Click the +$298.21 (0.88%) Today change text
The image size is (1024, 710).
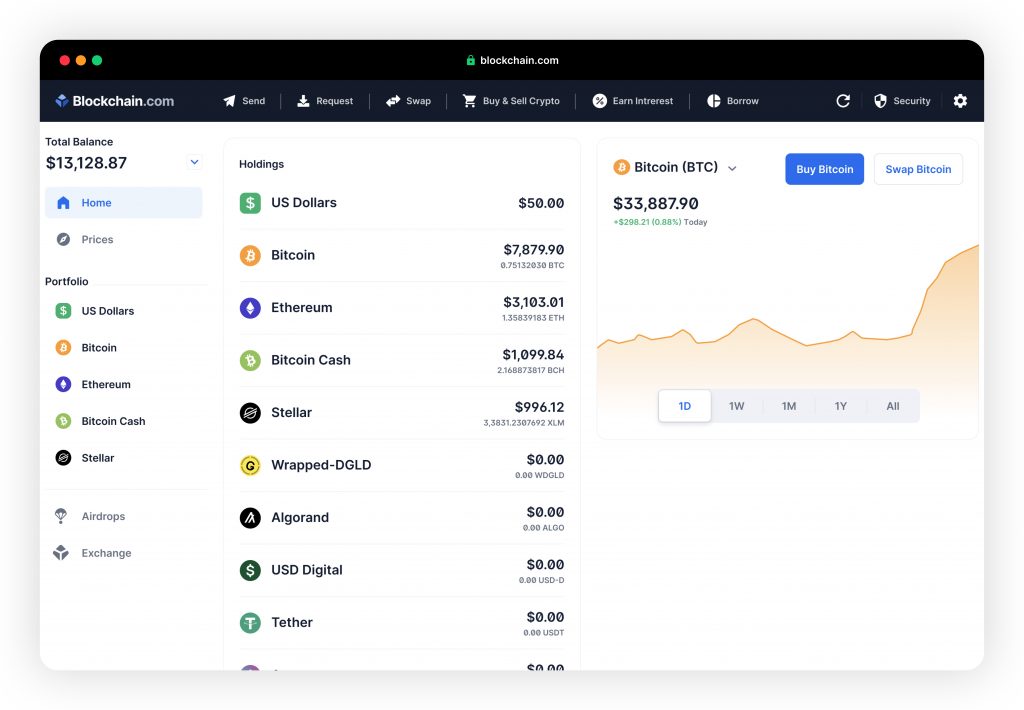tap(660, 222)
